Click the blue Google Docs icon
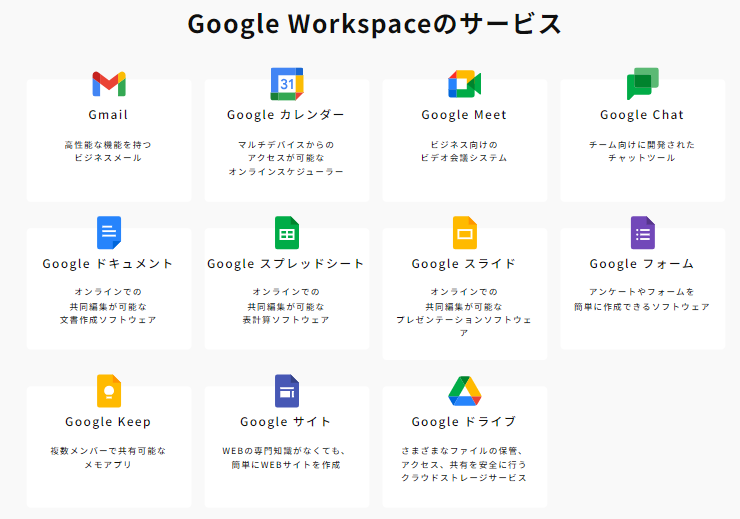 (109, 233)
